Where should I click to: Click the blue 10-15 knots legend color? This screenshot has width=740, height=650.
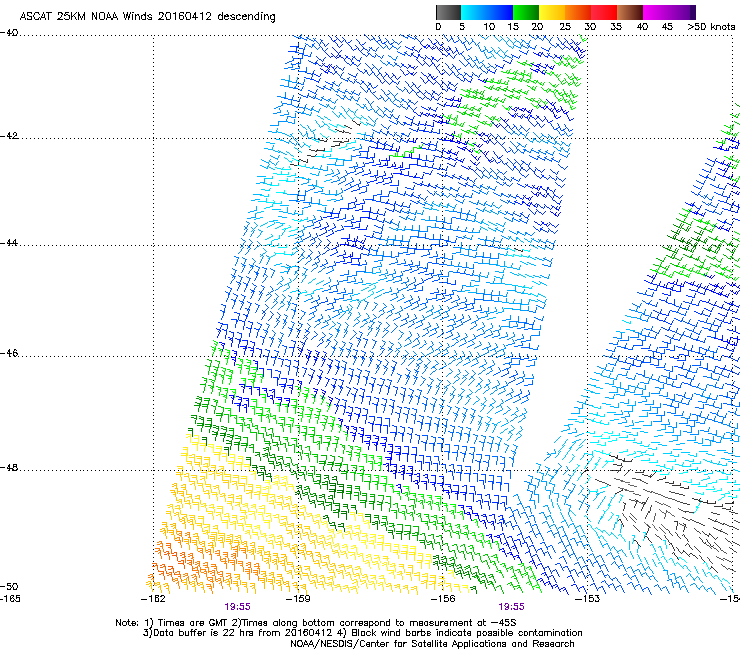(500, 12)
